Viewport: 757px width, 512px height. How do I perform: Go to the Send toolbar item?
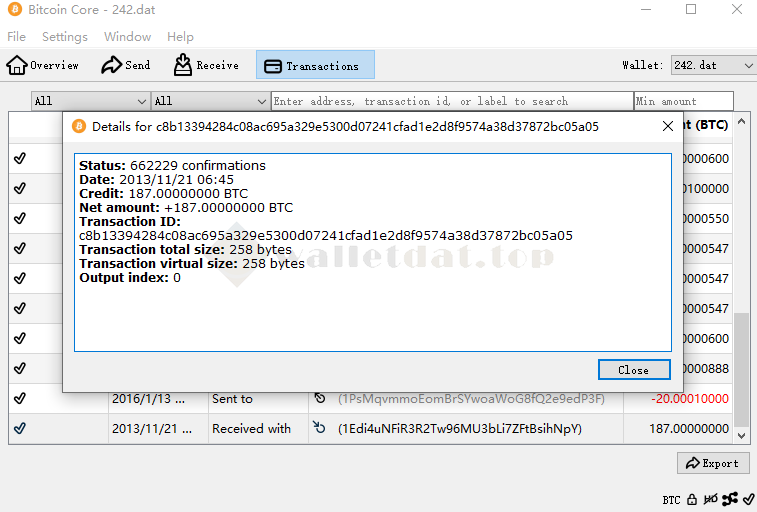(126, 66)
